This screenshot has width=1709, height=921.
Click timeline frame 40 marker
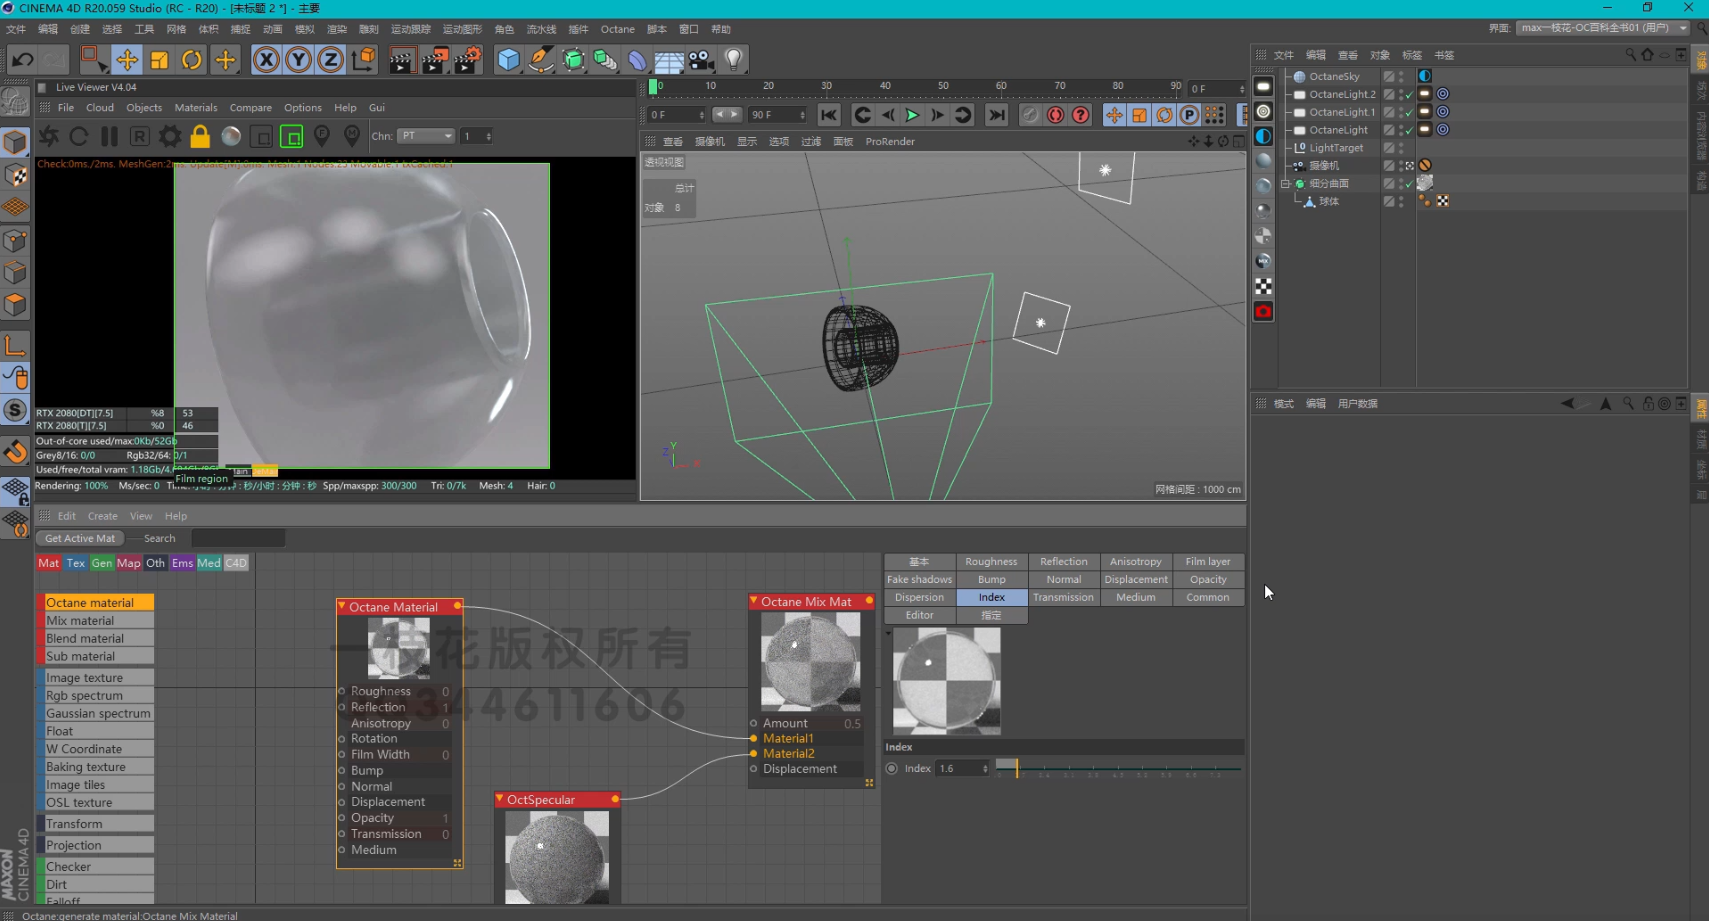tap(884, 87)
